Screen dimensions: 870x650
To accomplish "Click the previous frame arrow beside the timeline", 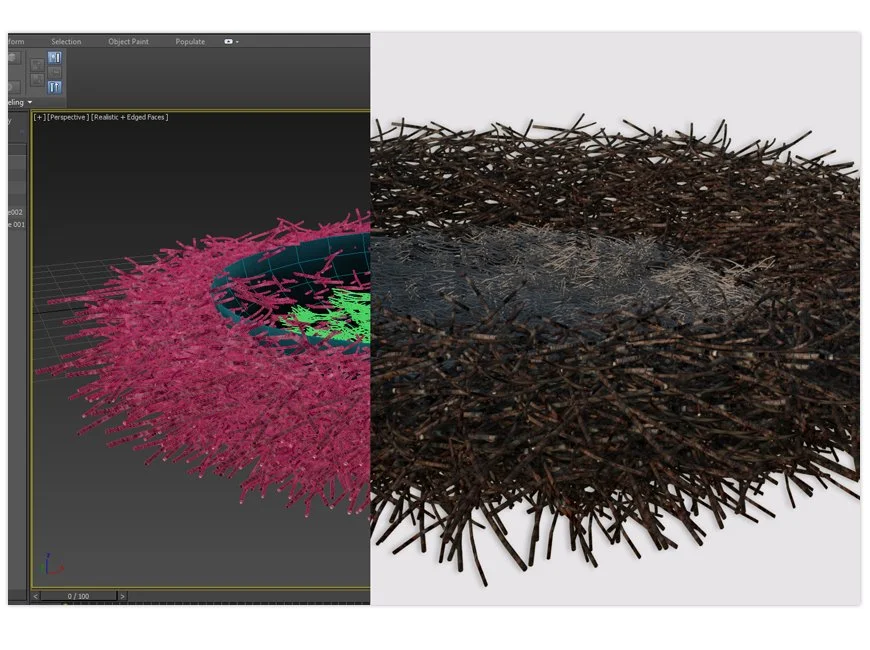I will pos(35,597).
